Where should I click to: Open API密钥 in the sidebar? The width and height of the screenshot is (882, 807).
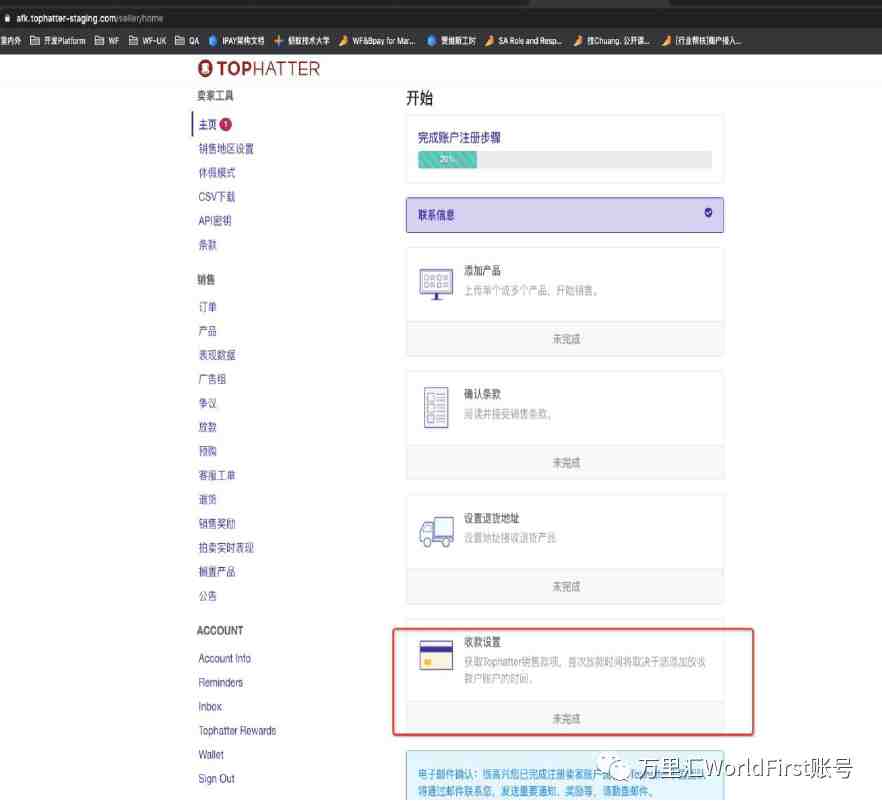click(x=215, y=220)
